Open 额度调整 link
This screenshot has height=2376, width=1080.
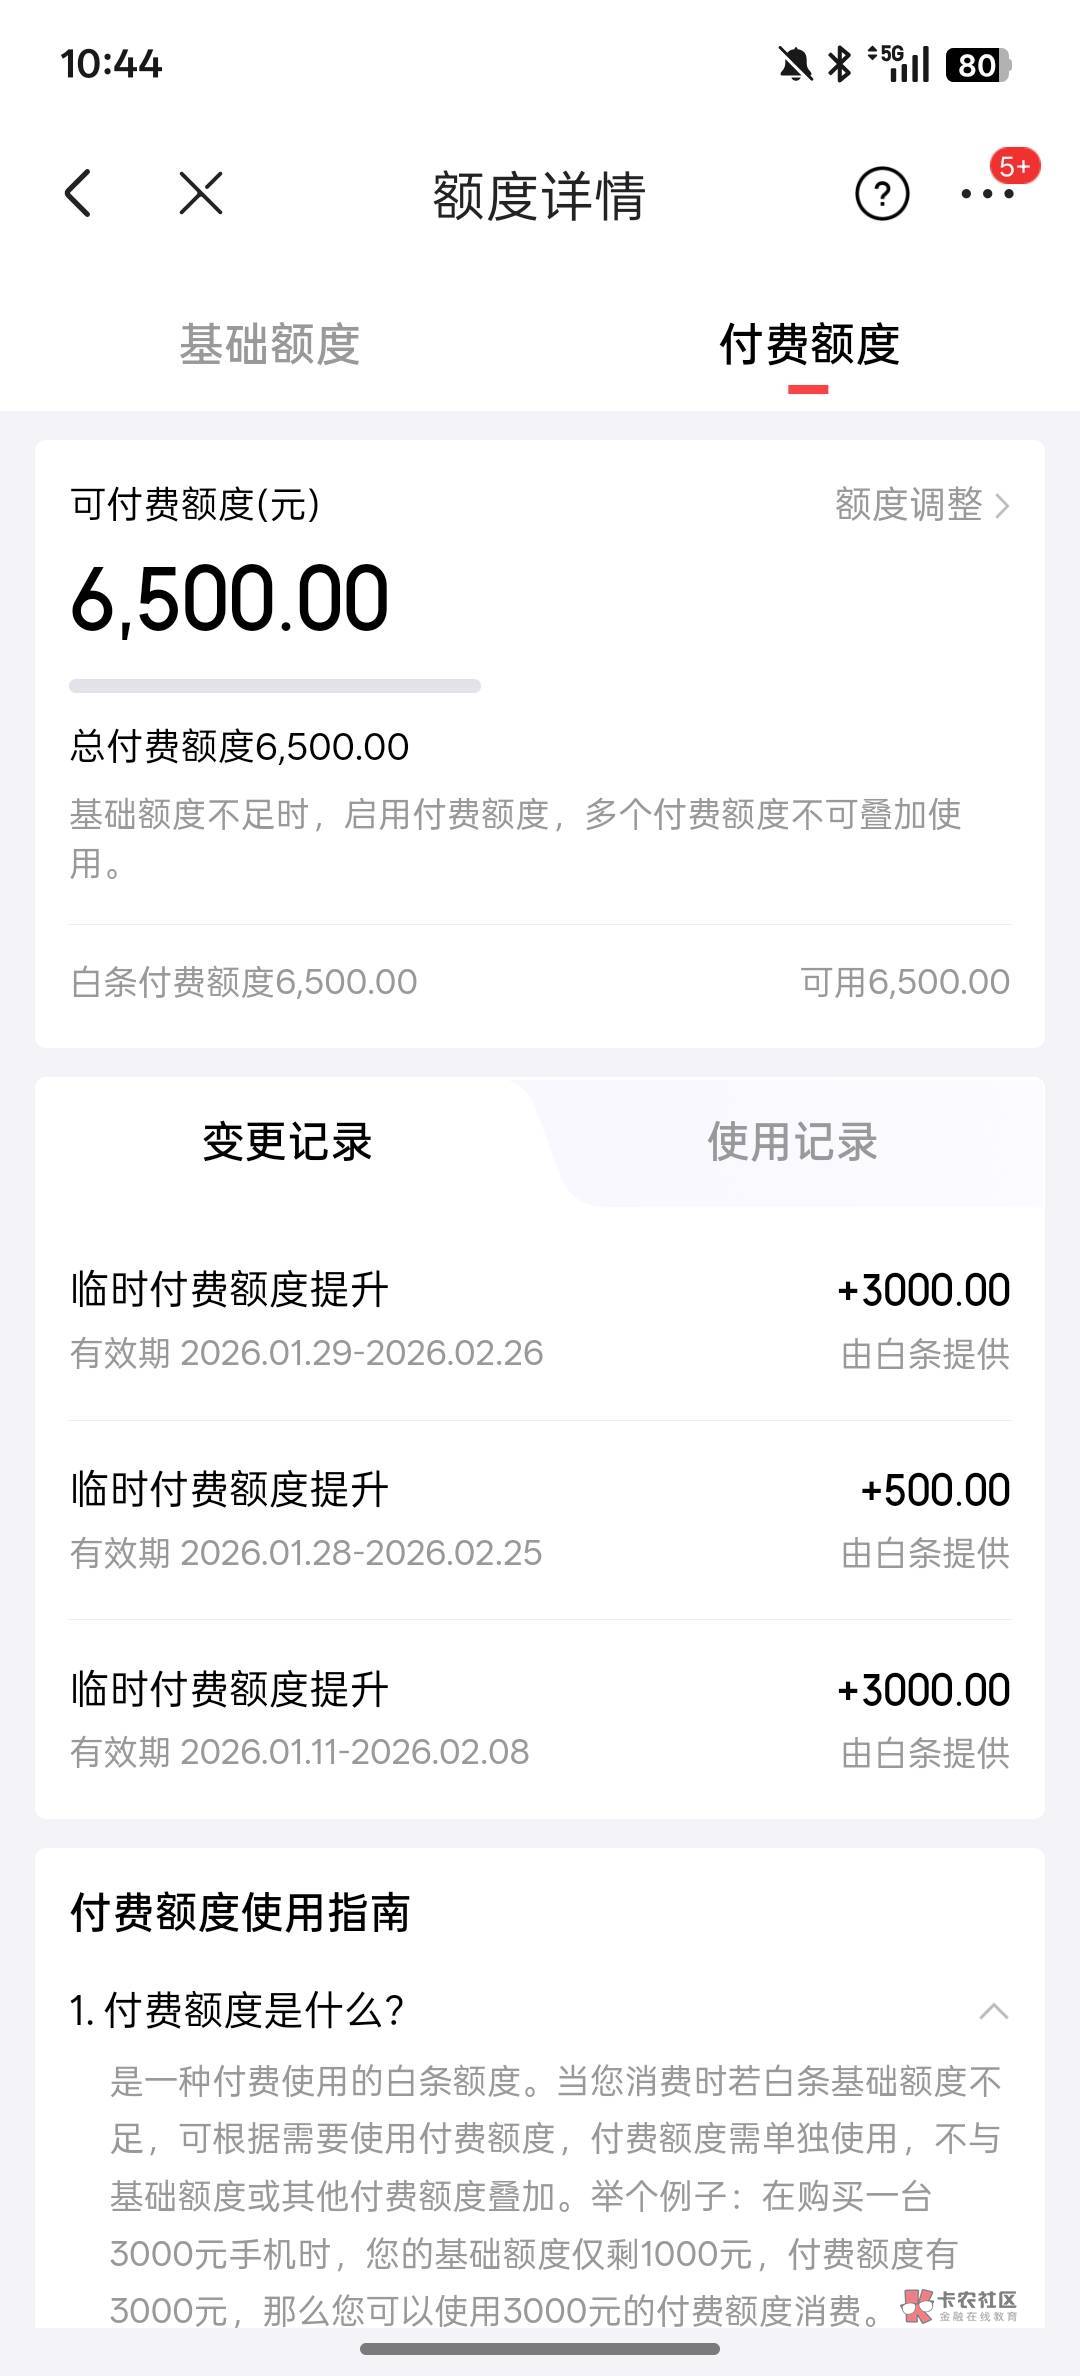(909, 505)
